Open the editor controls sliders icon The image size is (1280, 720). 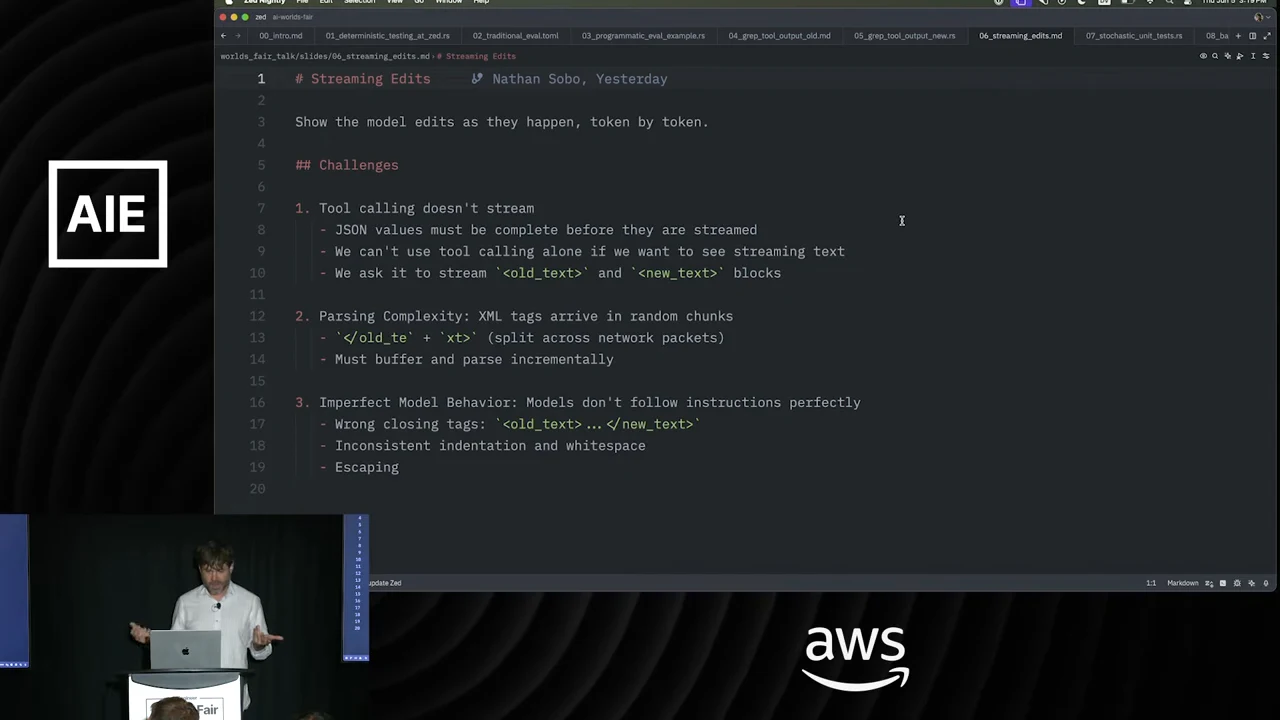(1266, 56)
